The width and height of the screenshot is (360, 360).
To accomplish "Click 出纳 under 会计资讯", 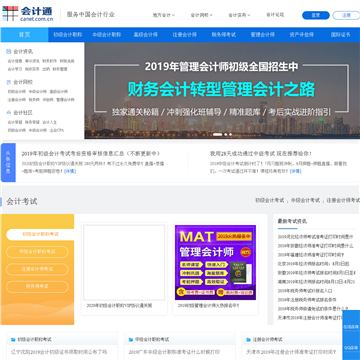I will click(46, 69).
